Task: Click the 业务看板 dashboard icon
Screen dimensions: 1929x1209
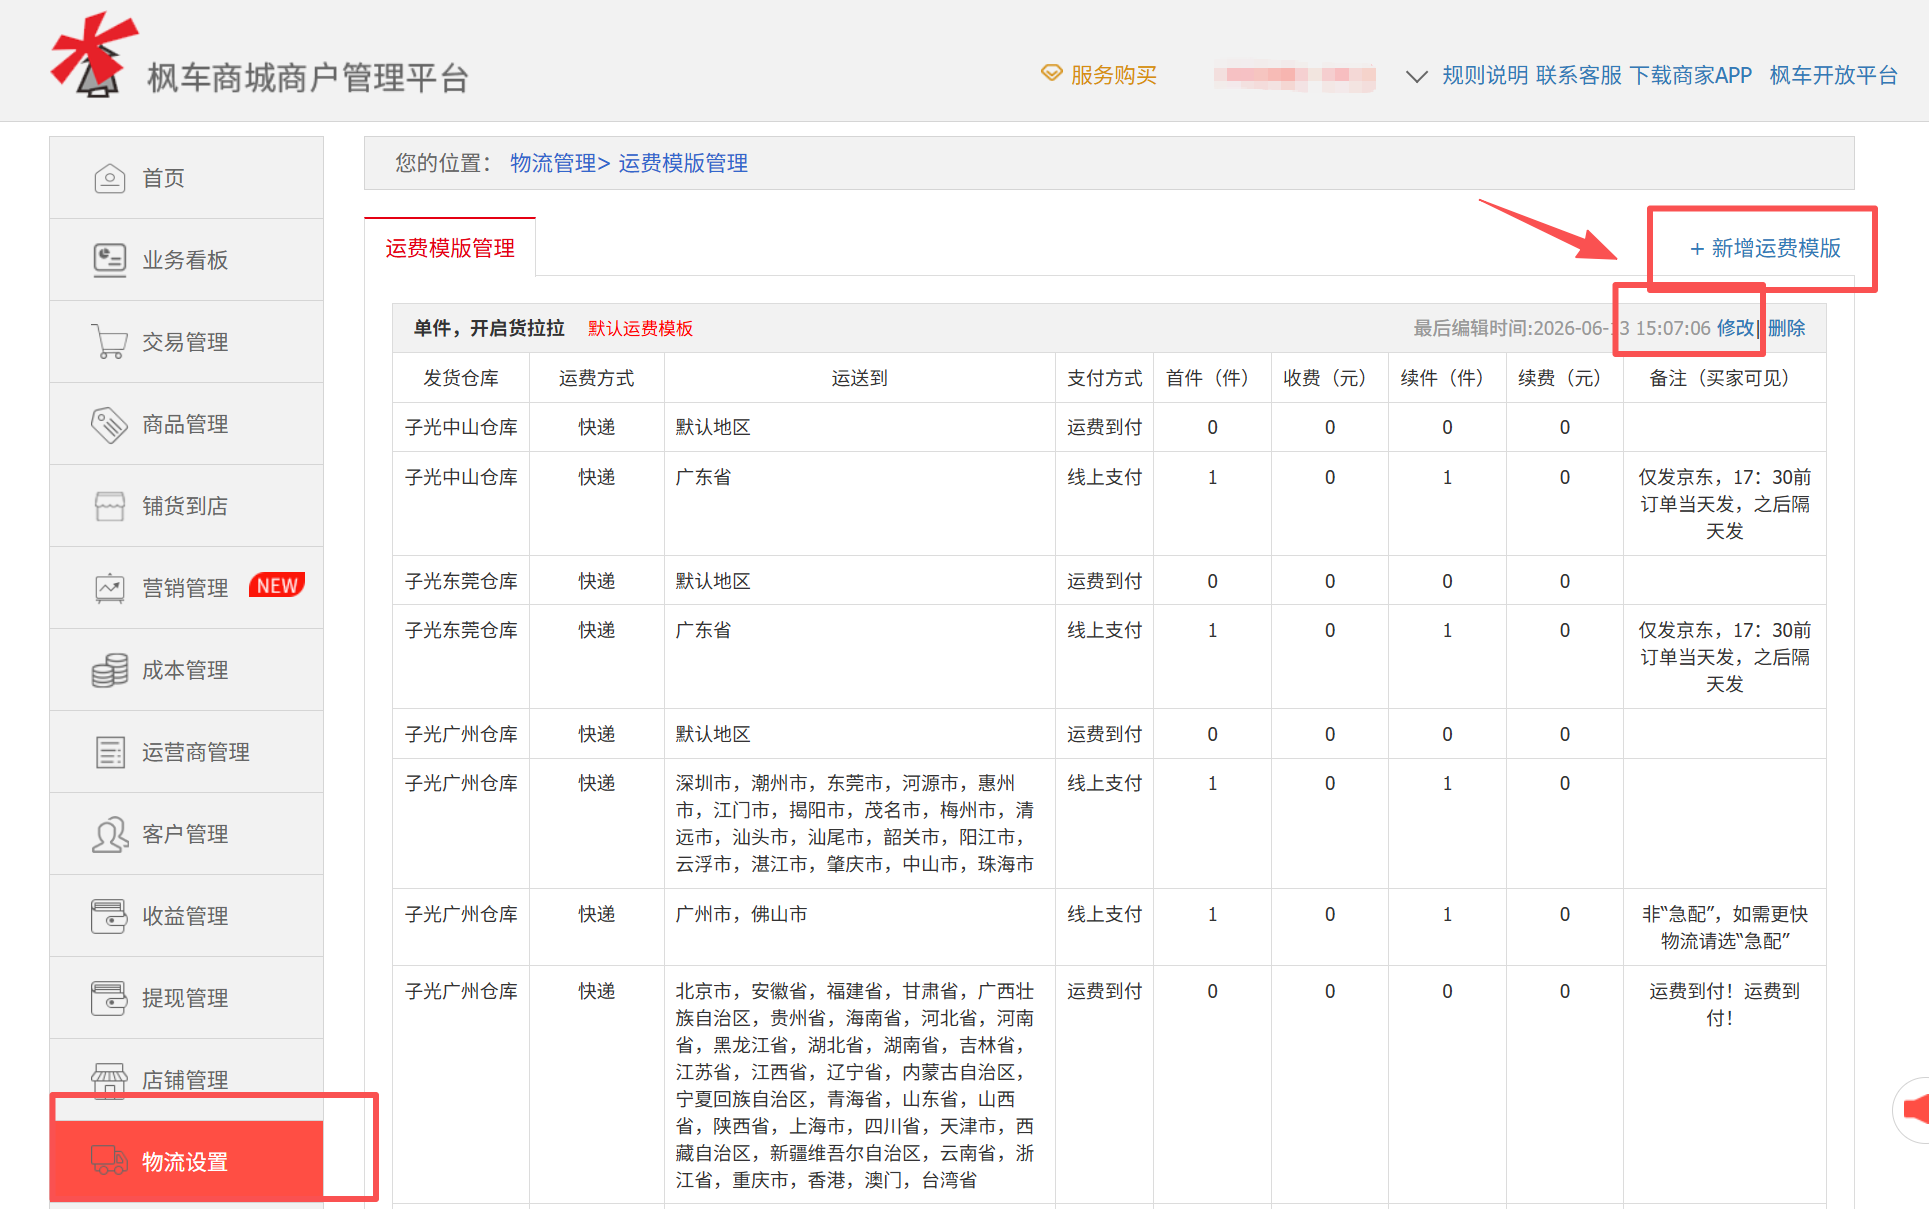Action: [109, 260]
